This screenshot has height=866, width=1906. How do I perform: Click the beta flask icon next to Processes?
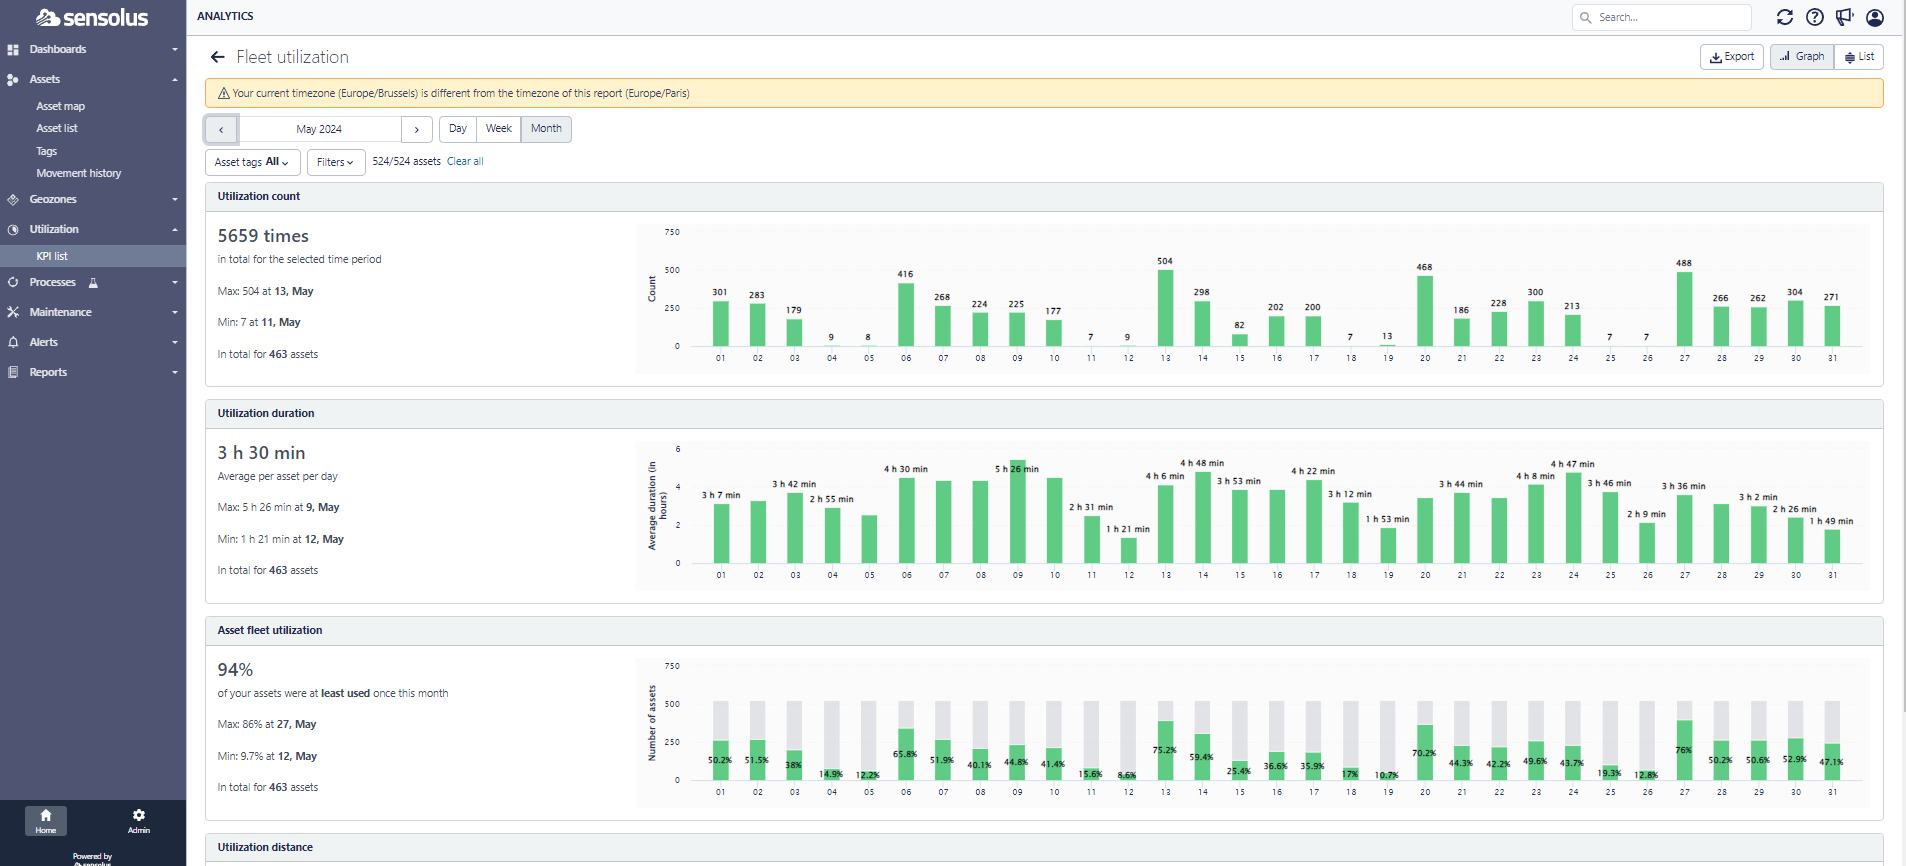tap(93, 283)
